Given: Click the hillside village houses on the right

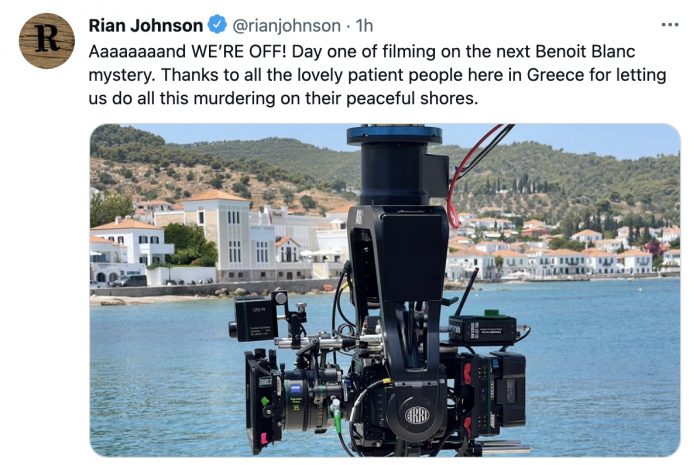Looking at the screenshot, I should [567, 250].
